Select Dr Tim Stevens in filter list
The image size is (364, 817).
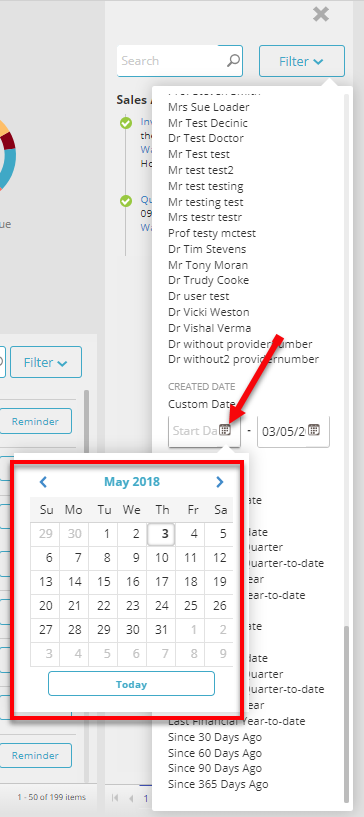pyautogui.click(x=207, y=249)
